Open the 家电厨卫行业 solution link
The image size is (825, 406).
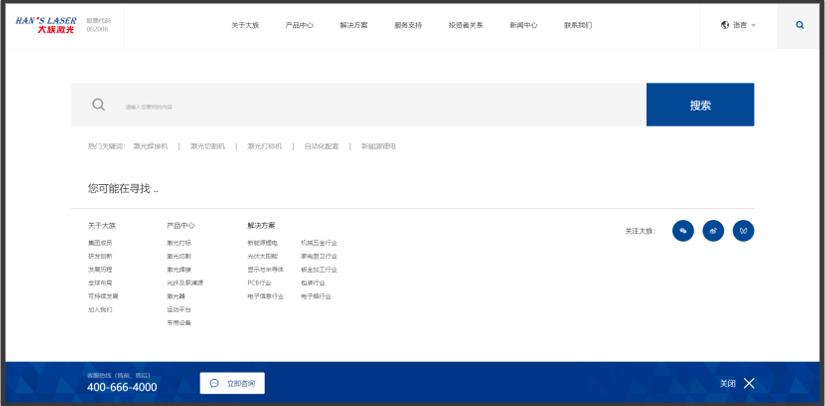pyautogui.click(x=319, y=256)
